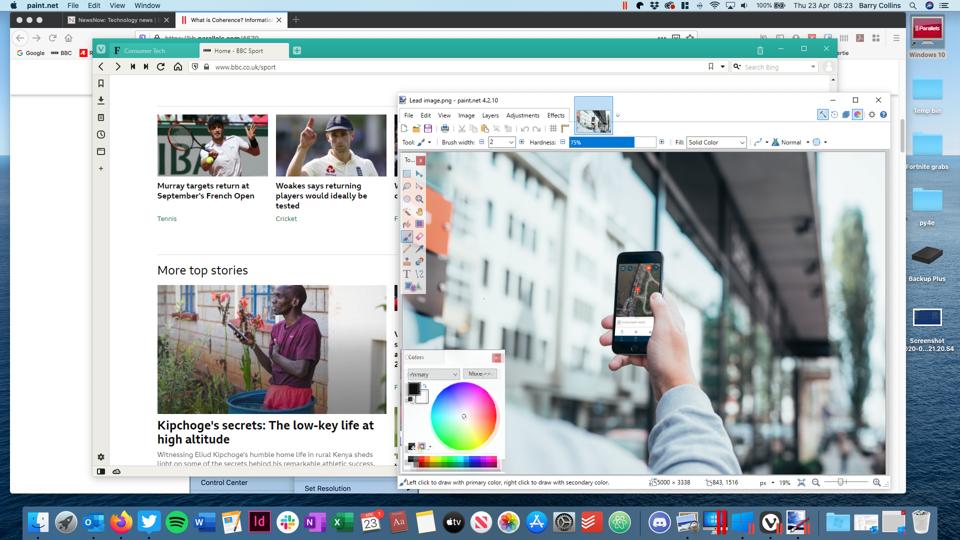The height and width of the screenshot is (540, 960).
Task: Click Vivaldi reload page icon
Action: pos(161,67)
